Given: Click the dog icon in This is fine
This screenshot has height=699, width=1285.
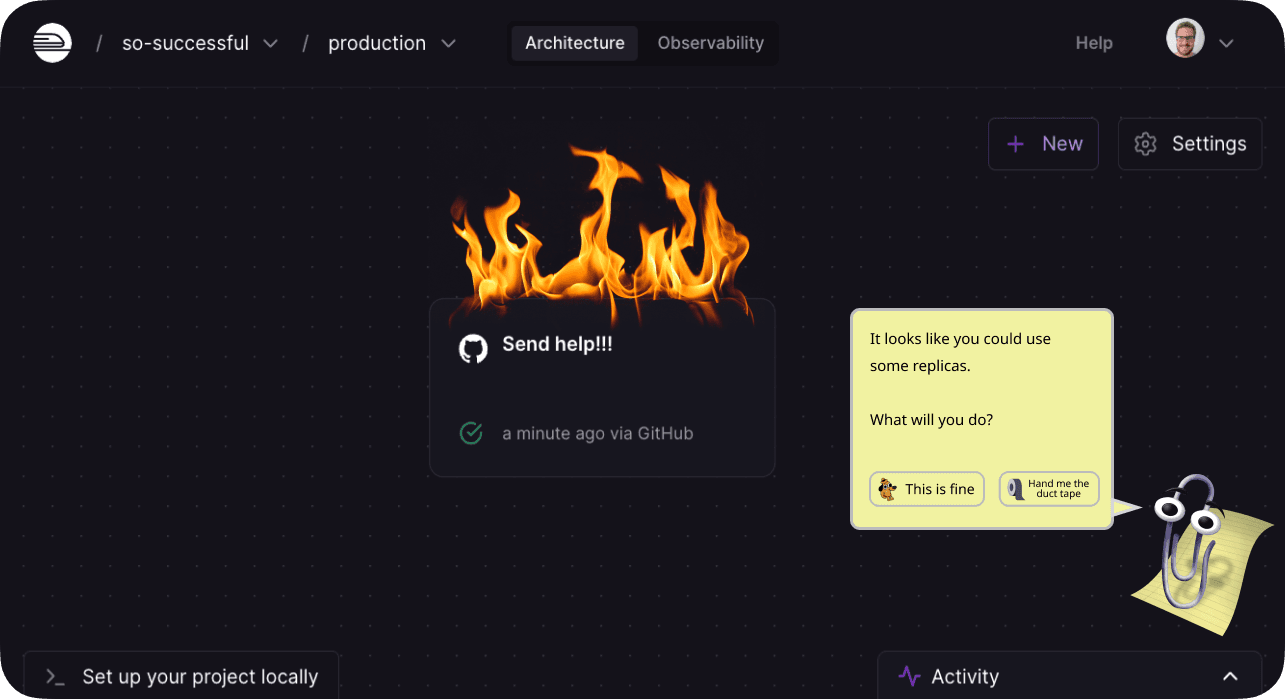Looking at the screenshot, I should click(887, 489).
